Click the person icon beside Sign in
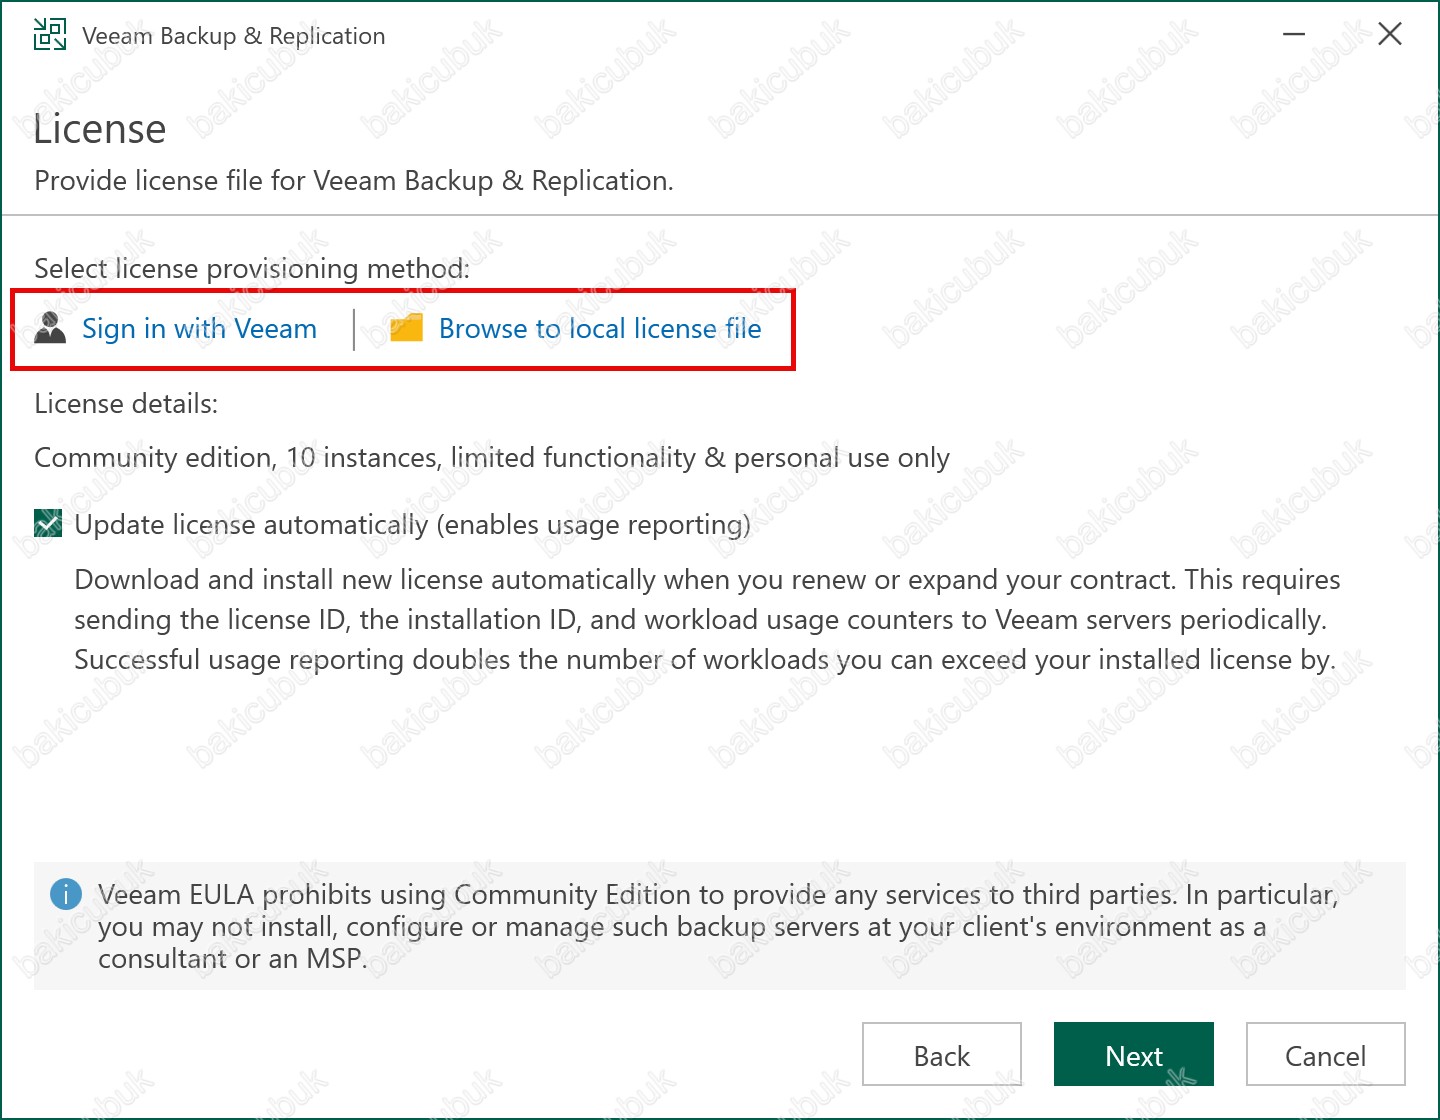Screen dimensions: 1440x1120 pos(50,328)
